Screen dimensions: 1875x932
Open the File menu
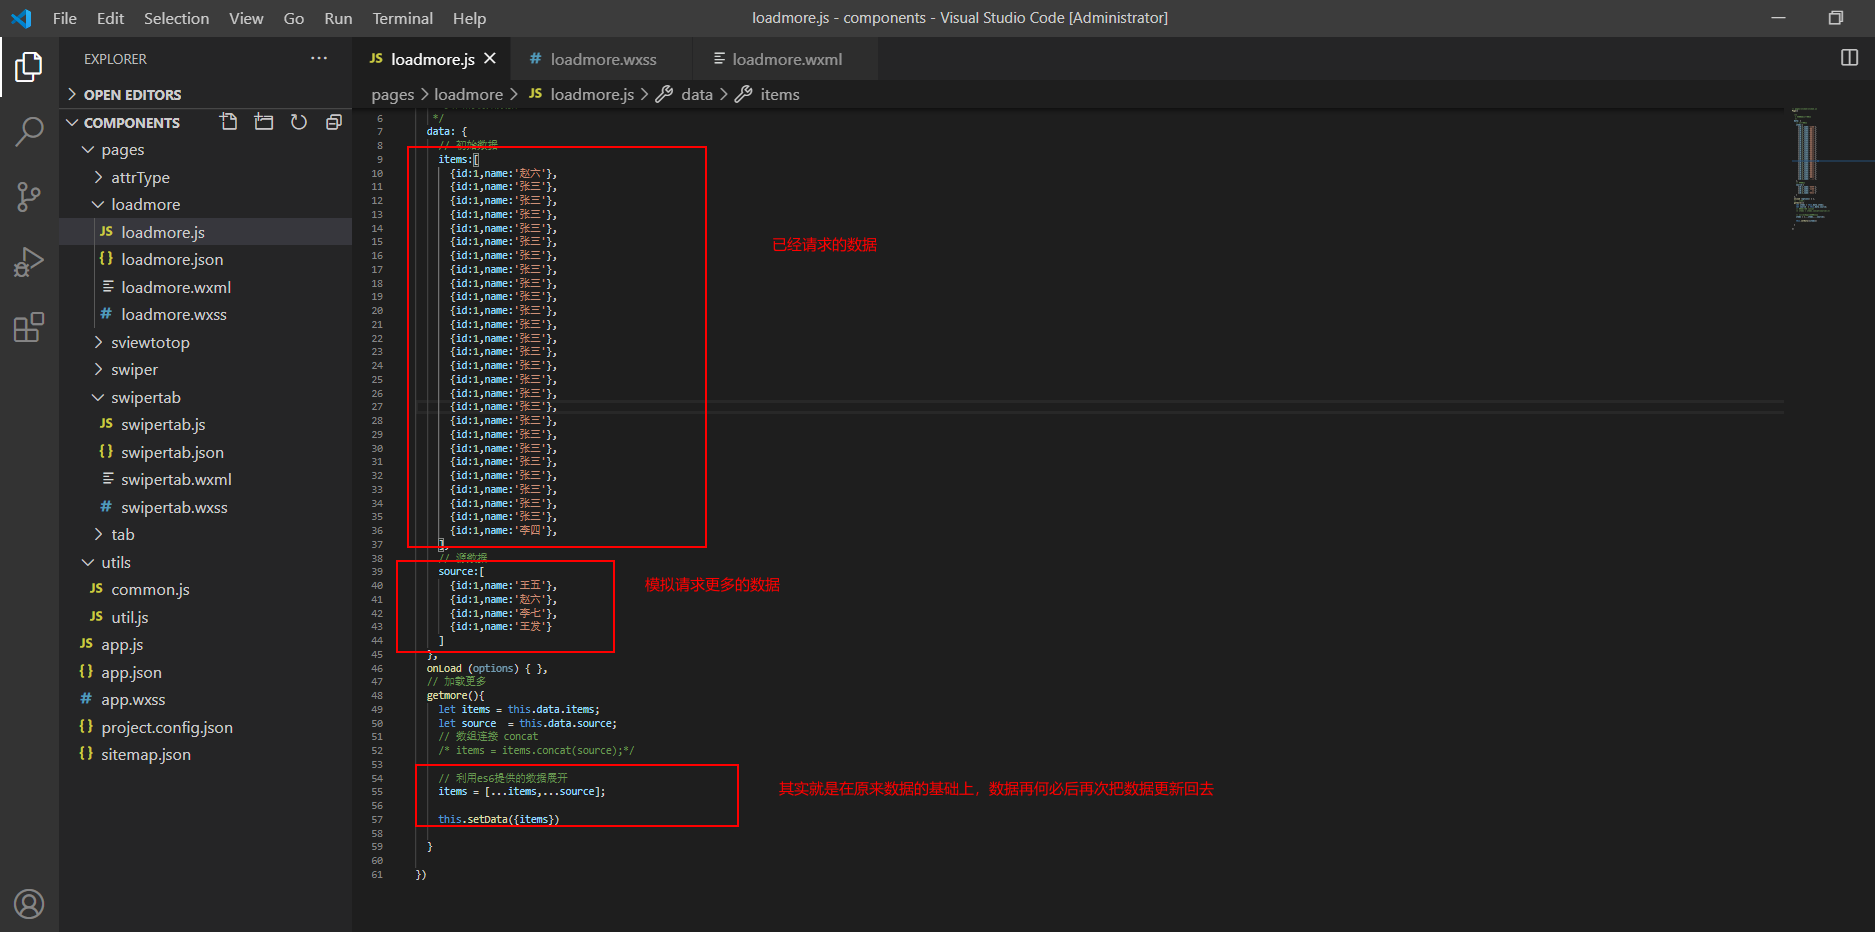[x=64, y=18]
